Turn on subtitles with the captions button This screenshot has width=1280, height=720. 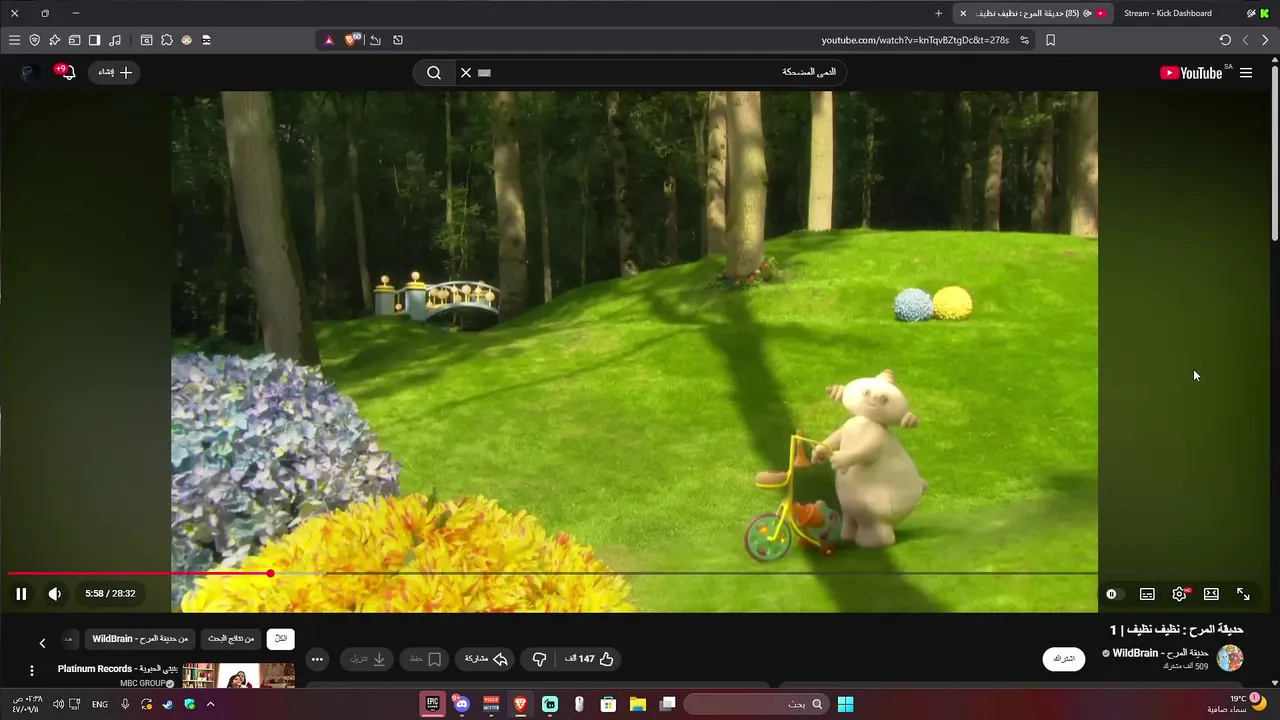1147,594
